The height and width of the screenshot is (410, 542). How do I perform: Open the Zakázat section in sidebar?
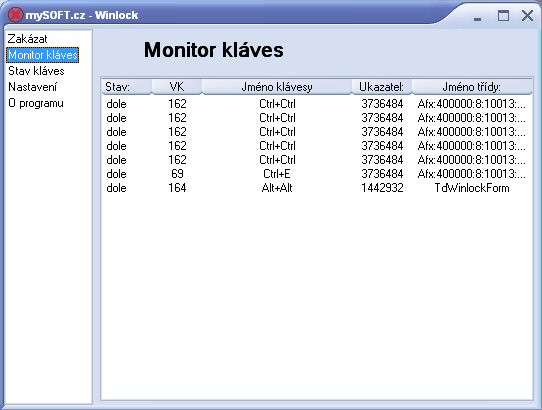pos(28,39)
